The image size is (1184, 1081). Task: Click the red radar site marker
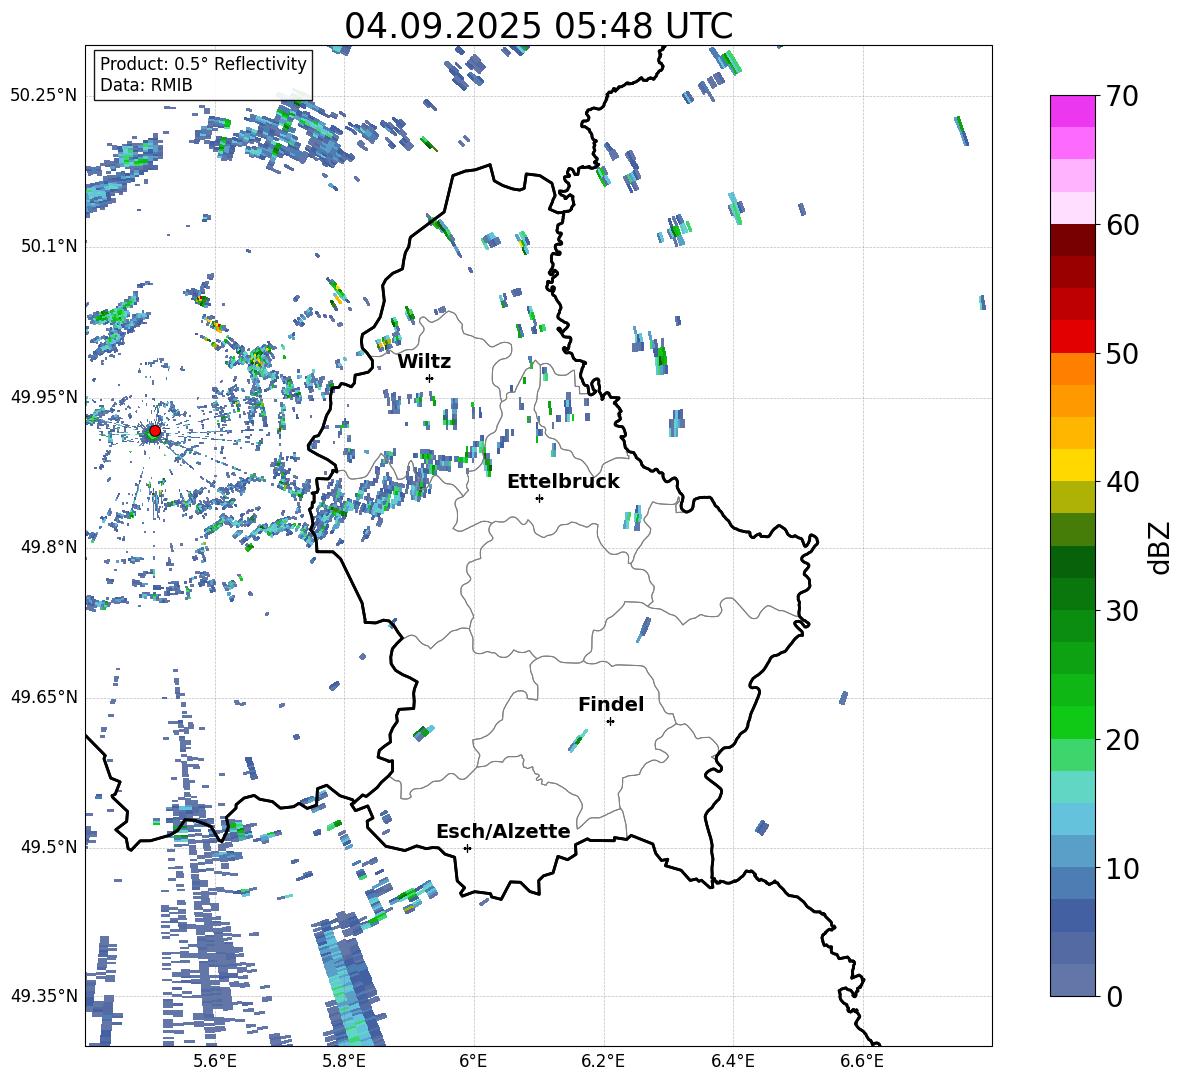point(155,431)
